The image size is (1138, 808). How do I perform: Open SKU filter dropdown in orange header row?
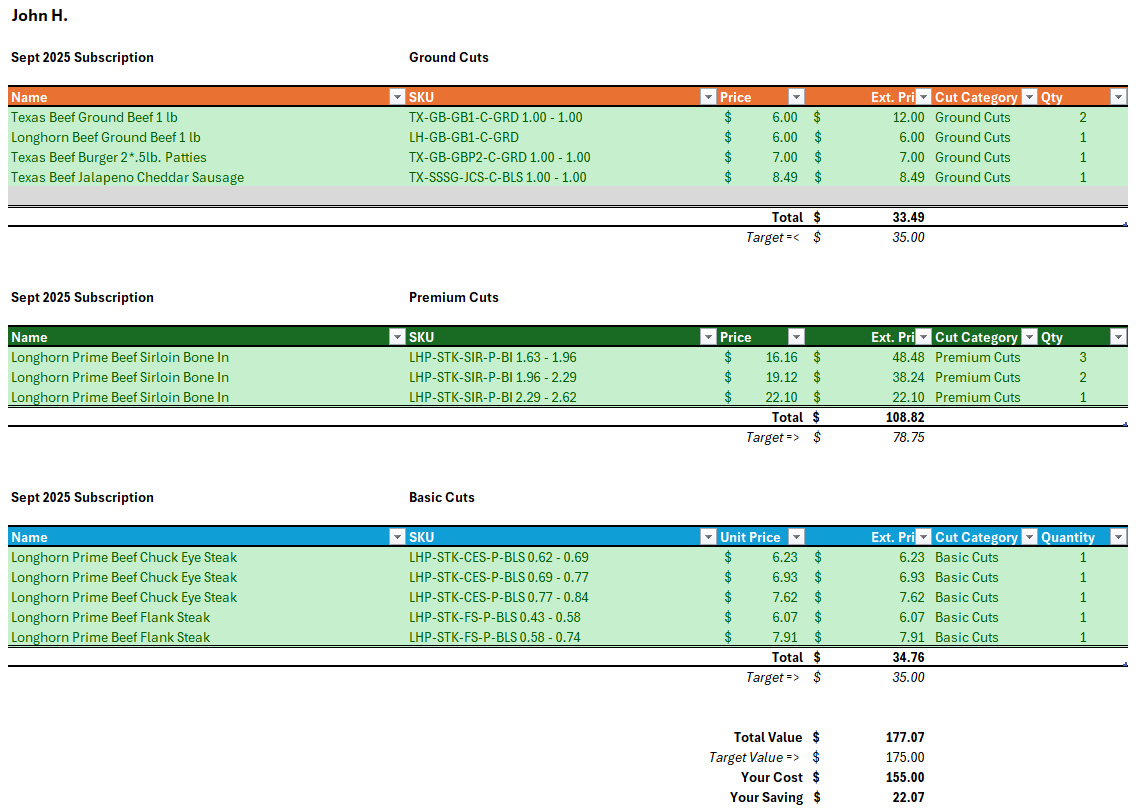707,97
